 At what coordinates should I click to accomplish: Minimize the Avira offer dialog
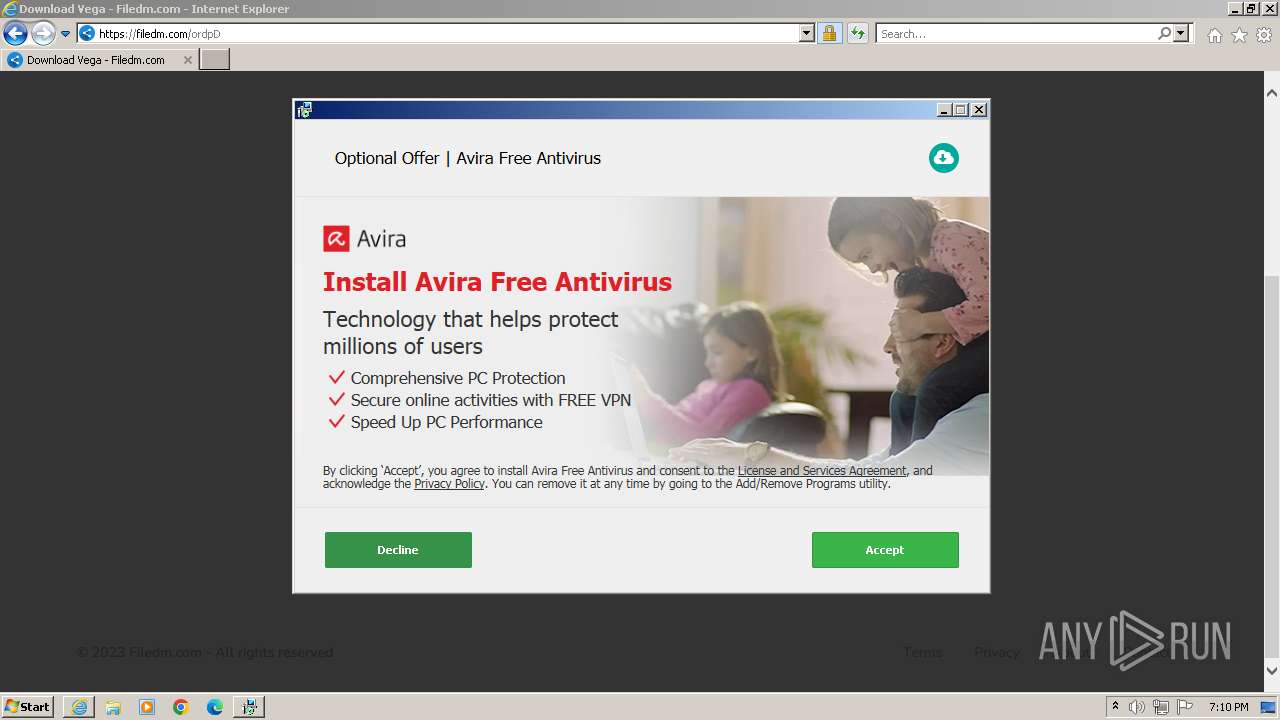click(943, 110)
